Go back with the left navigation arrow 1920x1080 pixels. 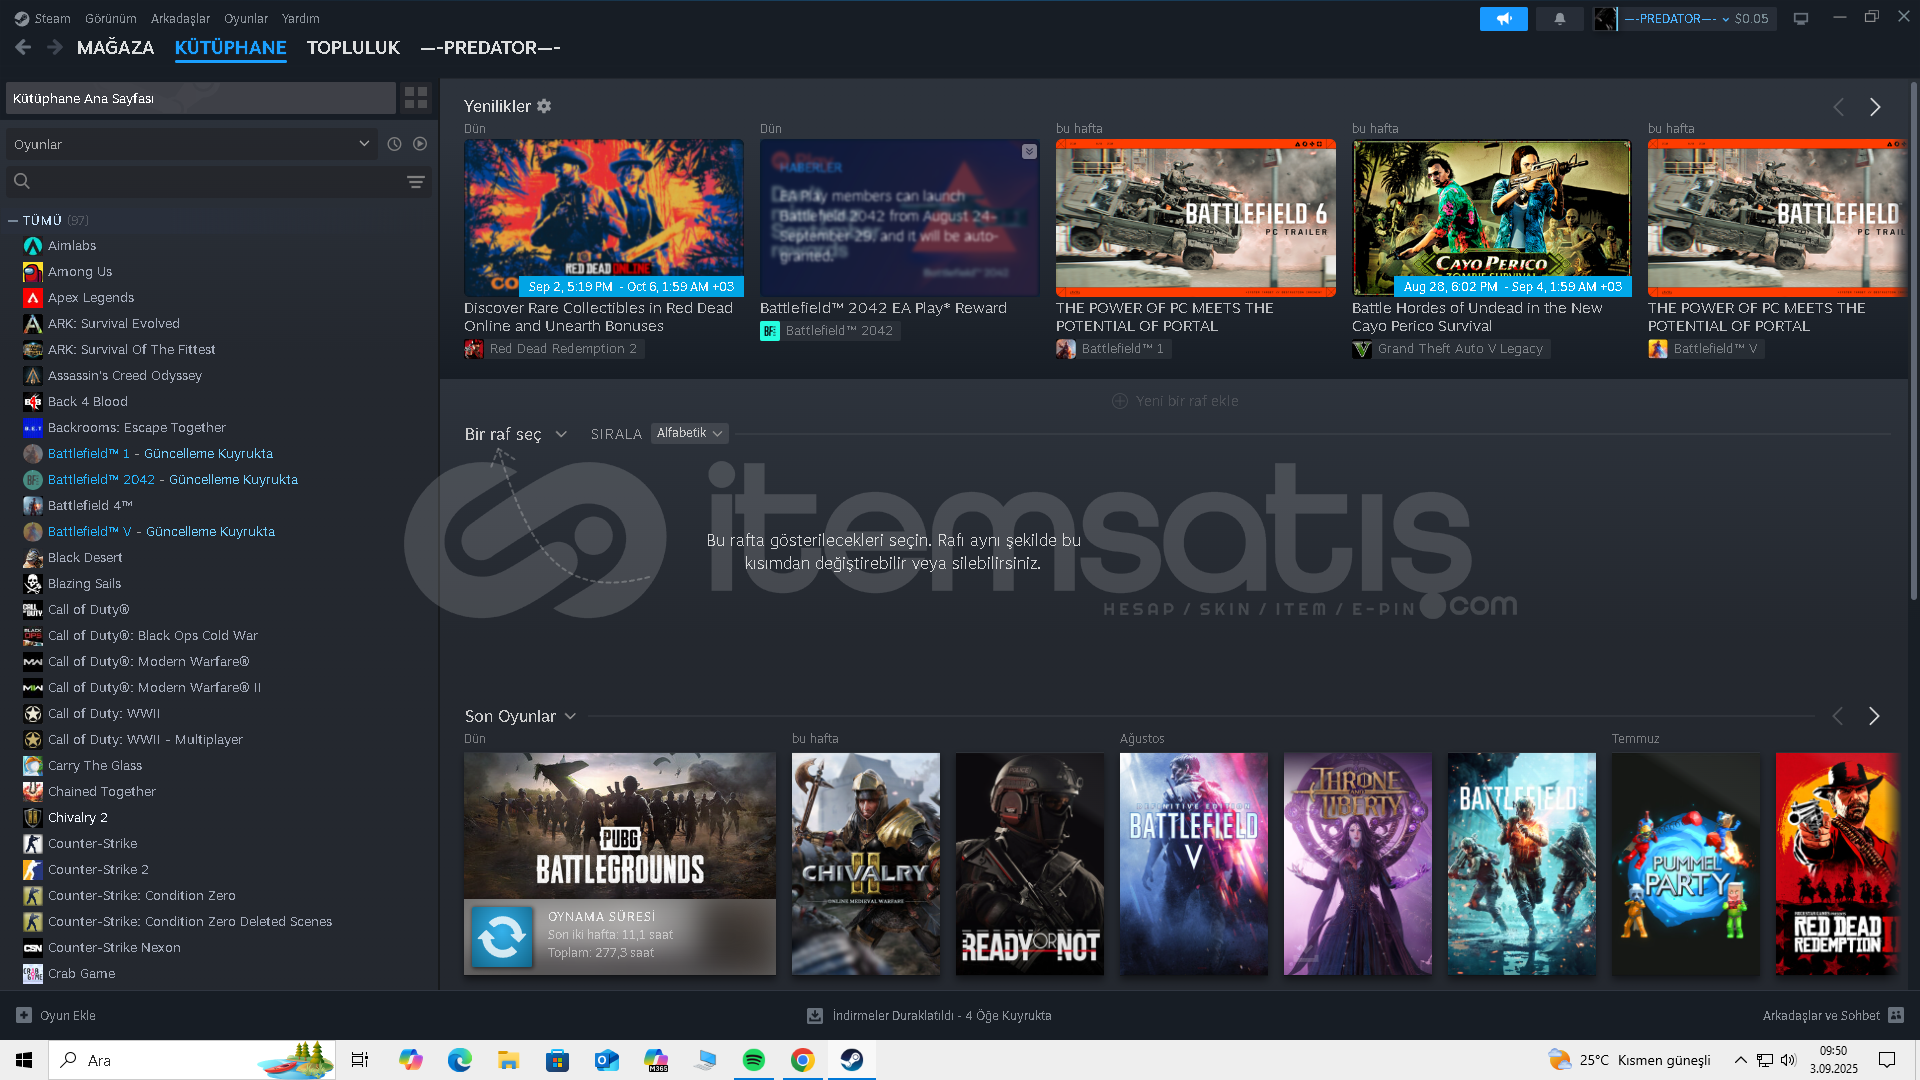point(23,47)
